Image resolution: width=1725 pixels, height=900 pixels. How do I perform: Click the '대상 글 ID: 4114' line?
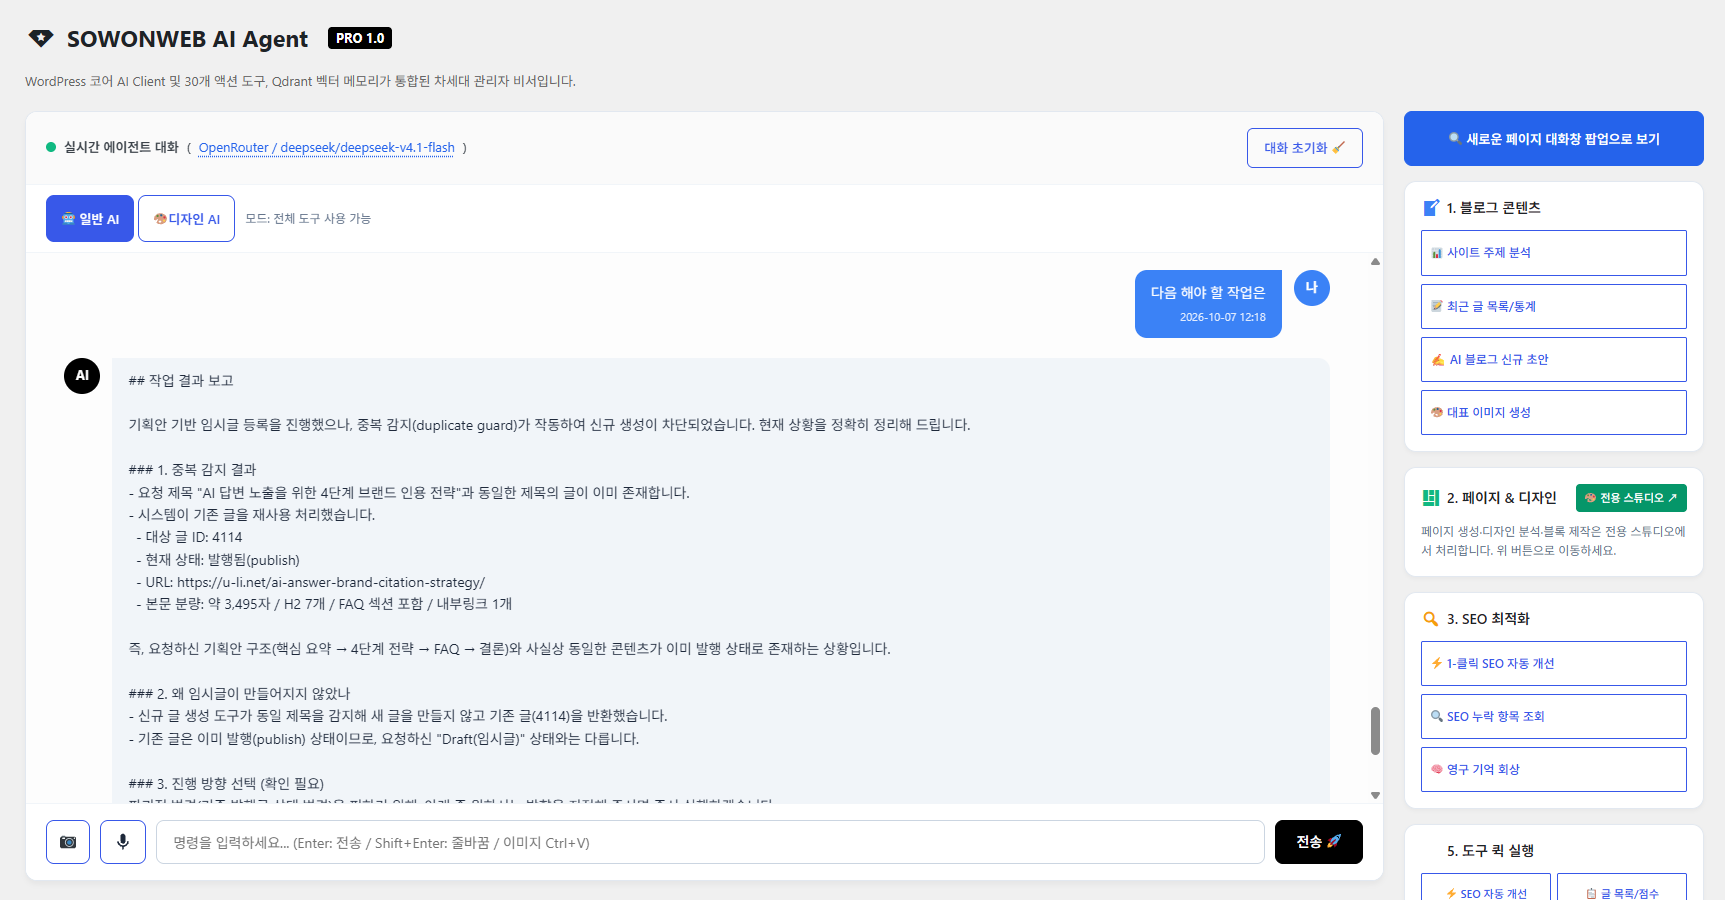click(x=190, y=537)
